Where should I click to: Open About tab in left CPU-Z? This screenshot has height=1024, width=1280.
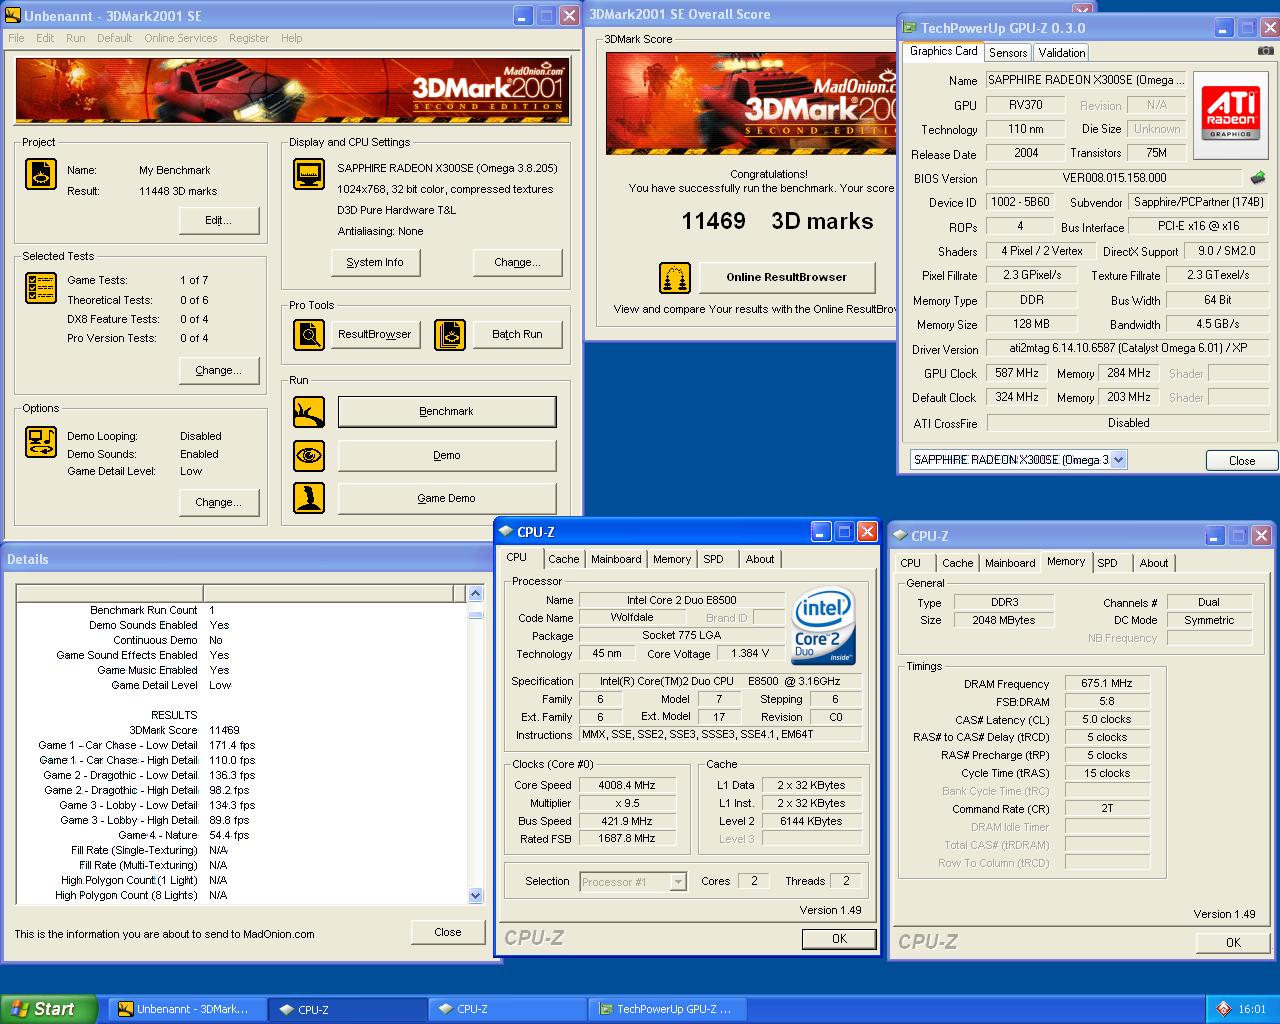tap(760, 559)
